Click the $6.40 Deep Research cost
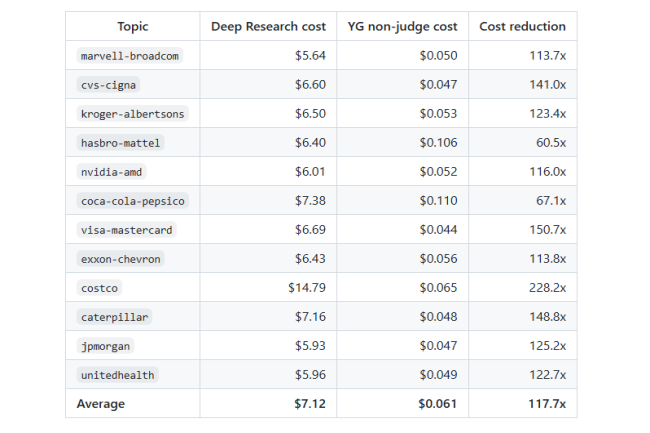Viewport: 650px width, 433px height. [310, 143]
